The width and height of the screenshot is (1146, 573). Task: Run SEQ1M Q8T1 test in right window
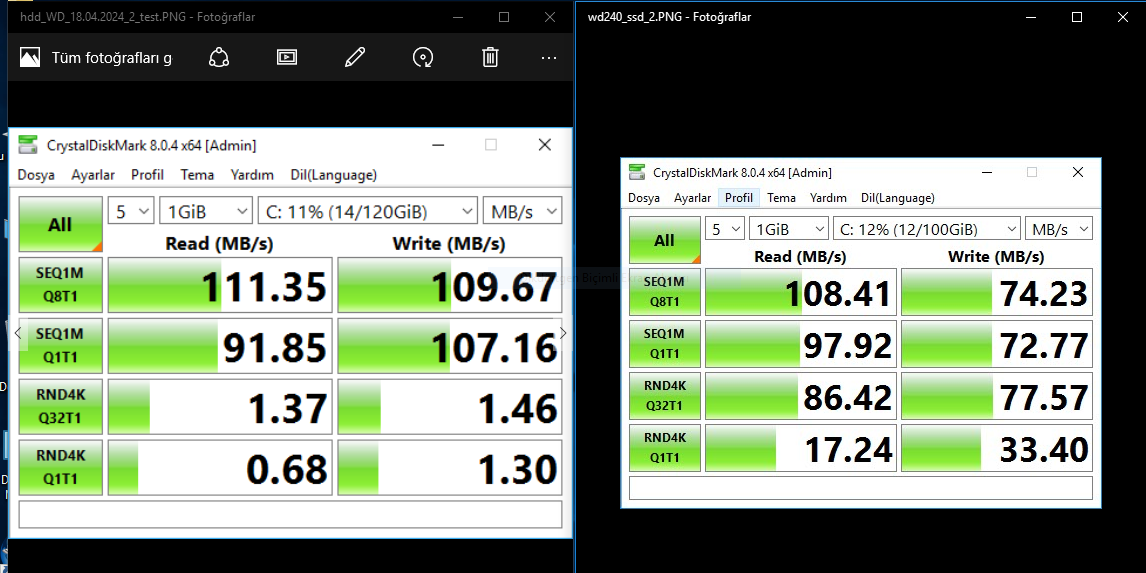[x=664, y=292]
